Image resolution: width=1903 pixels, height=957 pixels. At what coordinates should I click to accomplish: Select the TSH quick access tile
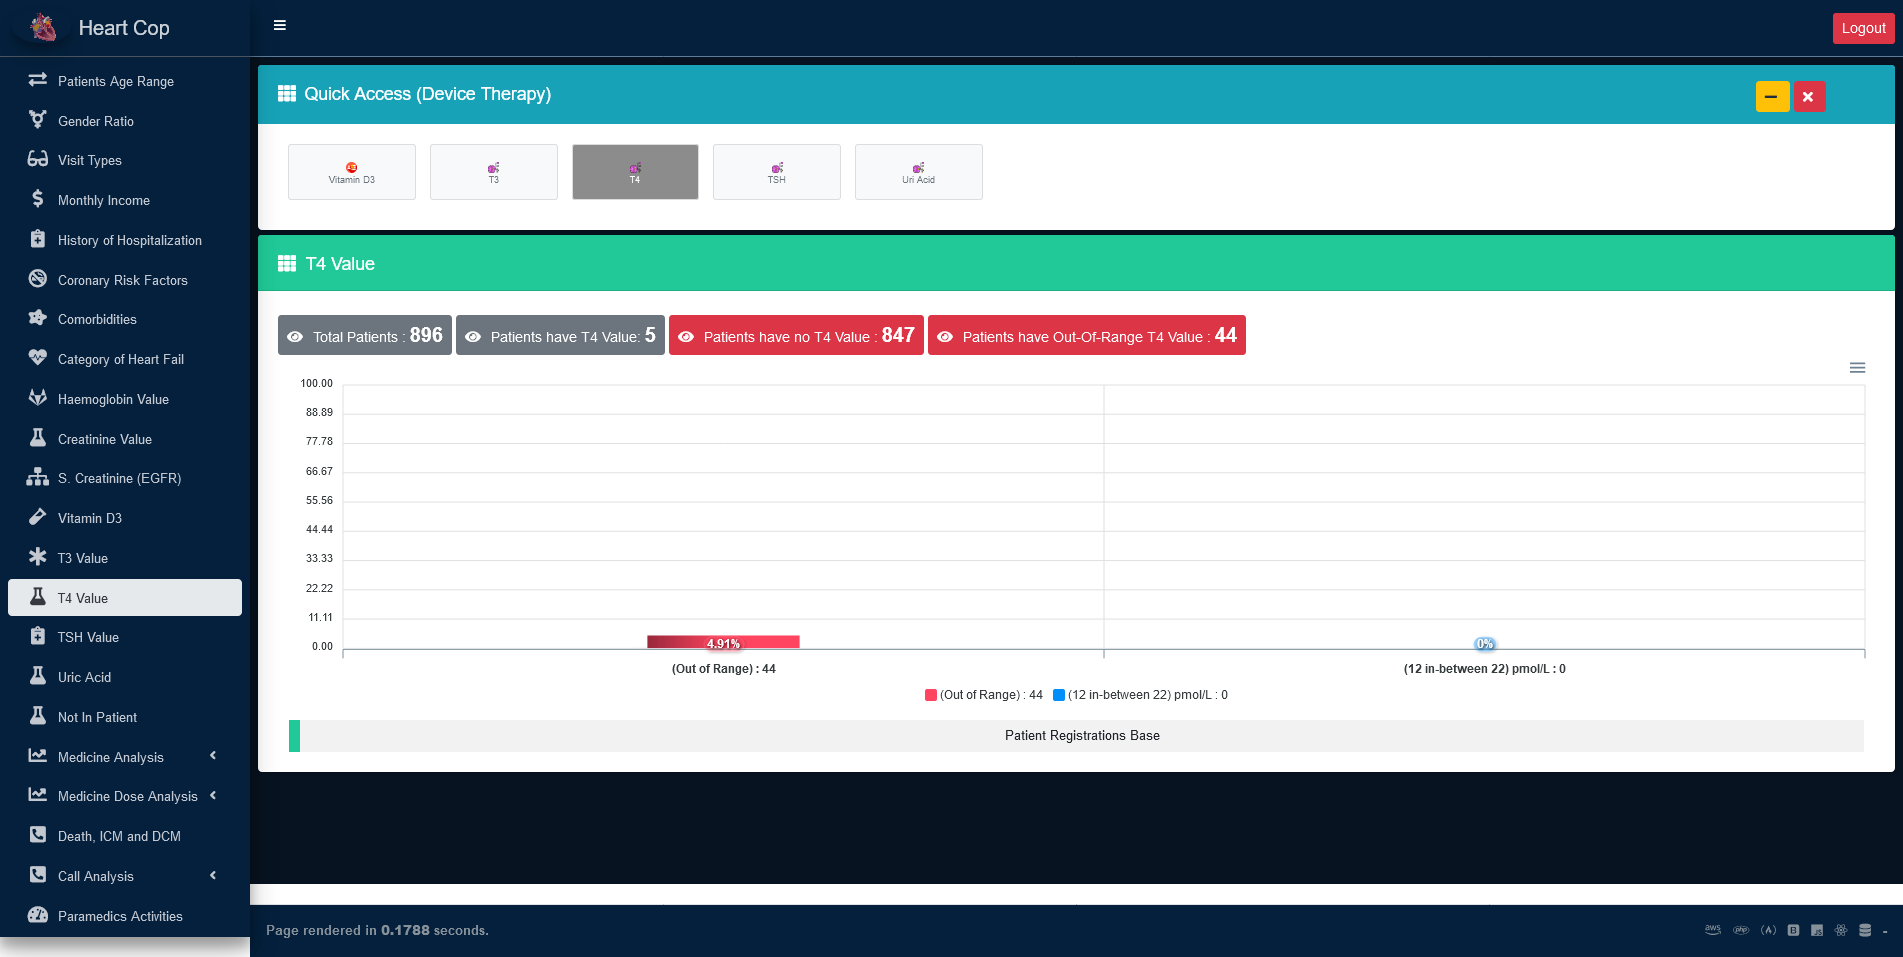click(776, 172)
